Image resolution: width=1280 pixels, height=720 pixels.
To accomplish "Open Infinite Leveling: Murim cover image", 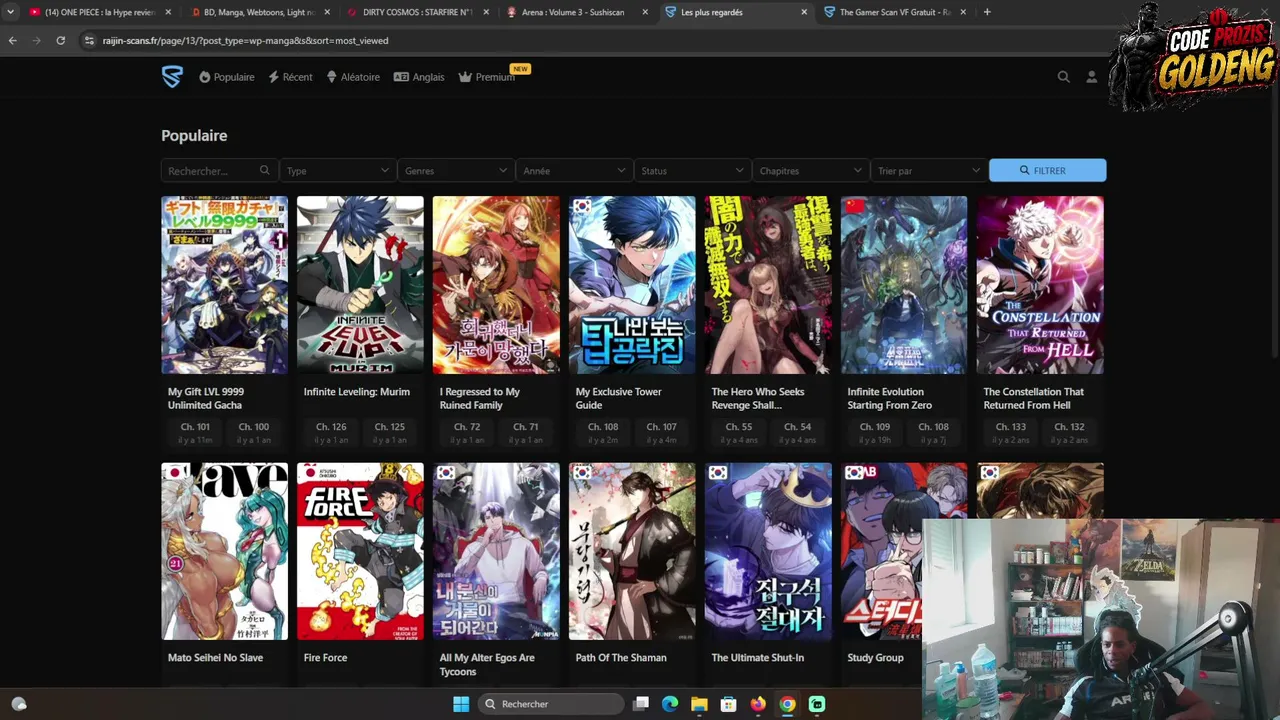I will point(360,285).
